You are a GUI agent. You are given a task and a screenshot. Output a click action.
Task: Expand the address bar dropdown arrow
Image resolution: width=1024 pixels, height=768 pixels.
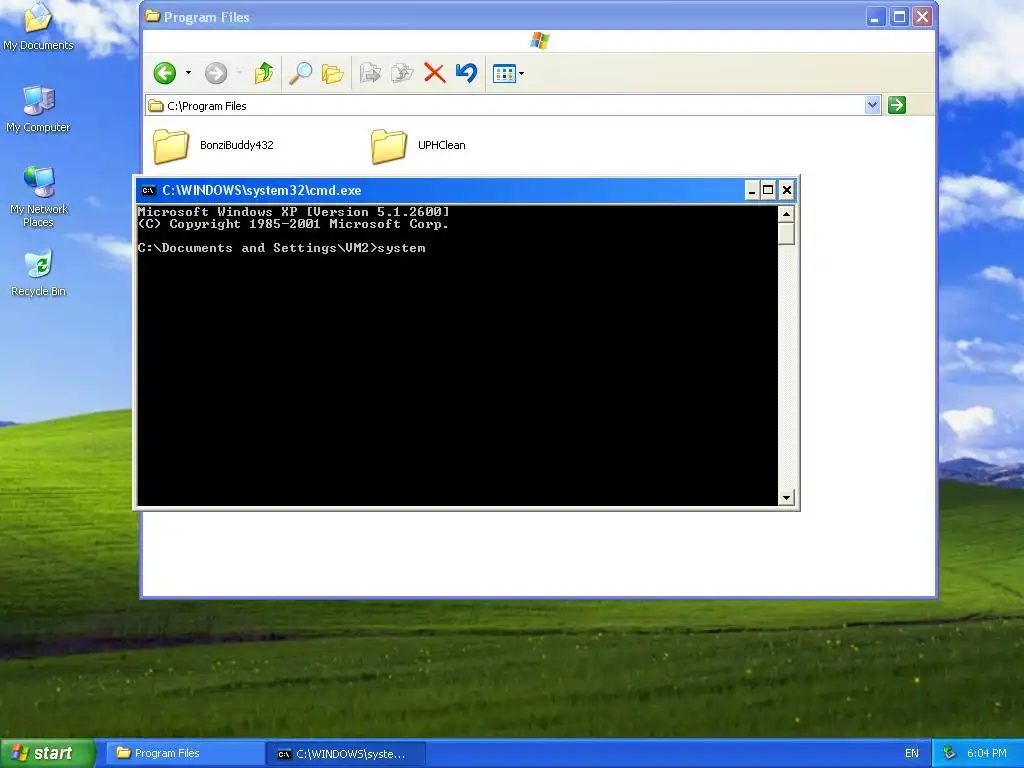tap(872, 105)
